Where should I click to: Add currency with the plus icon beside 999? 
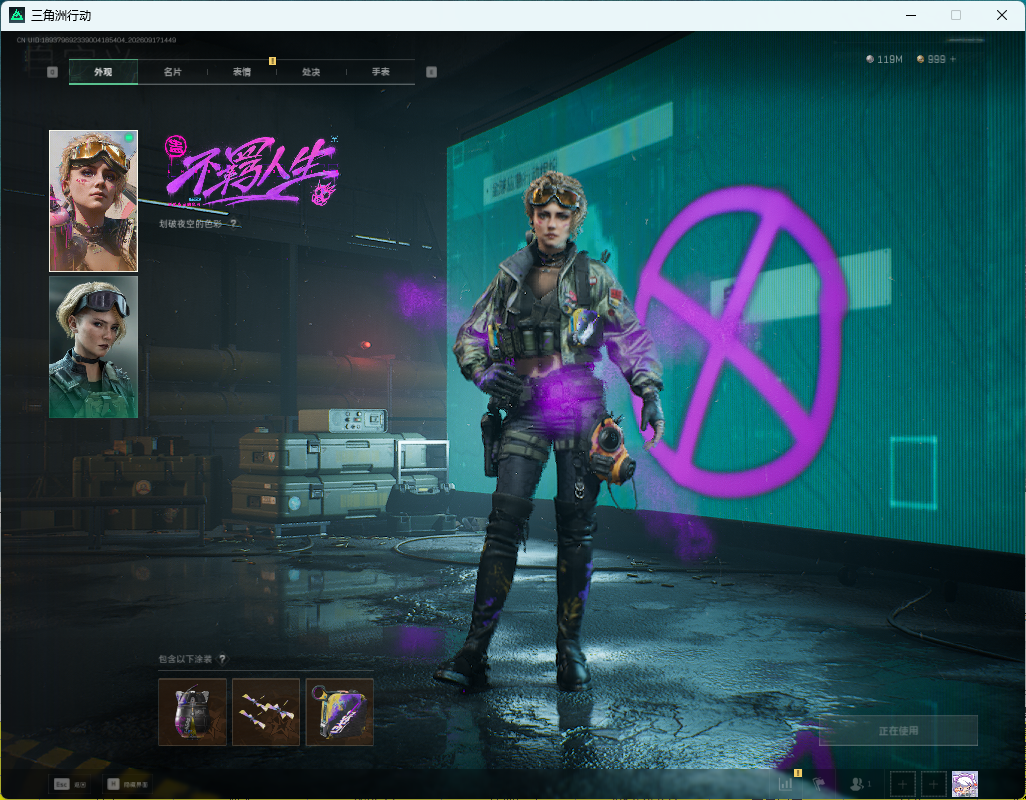[953, 59]
